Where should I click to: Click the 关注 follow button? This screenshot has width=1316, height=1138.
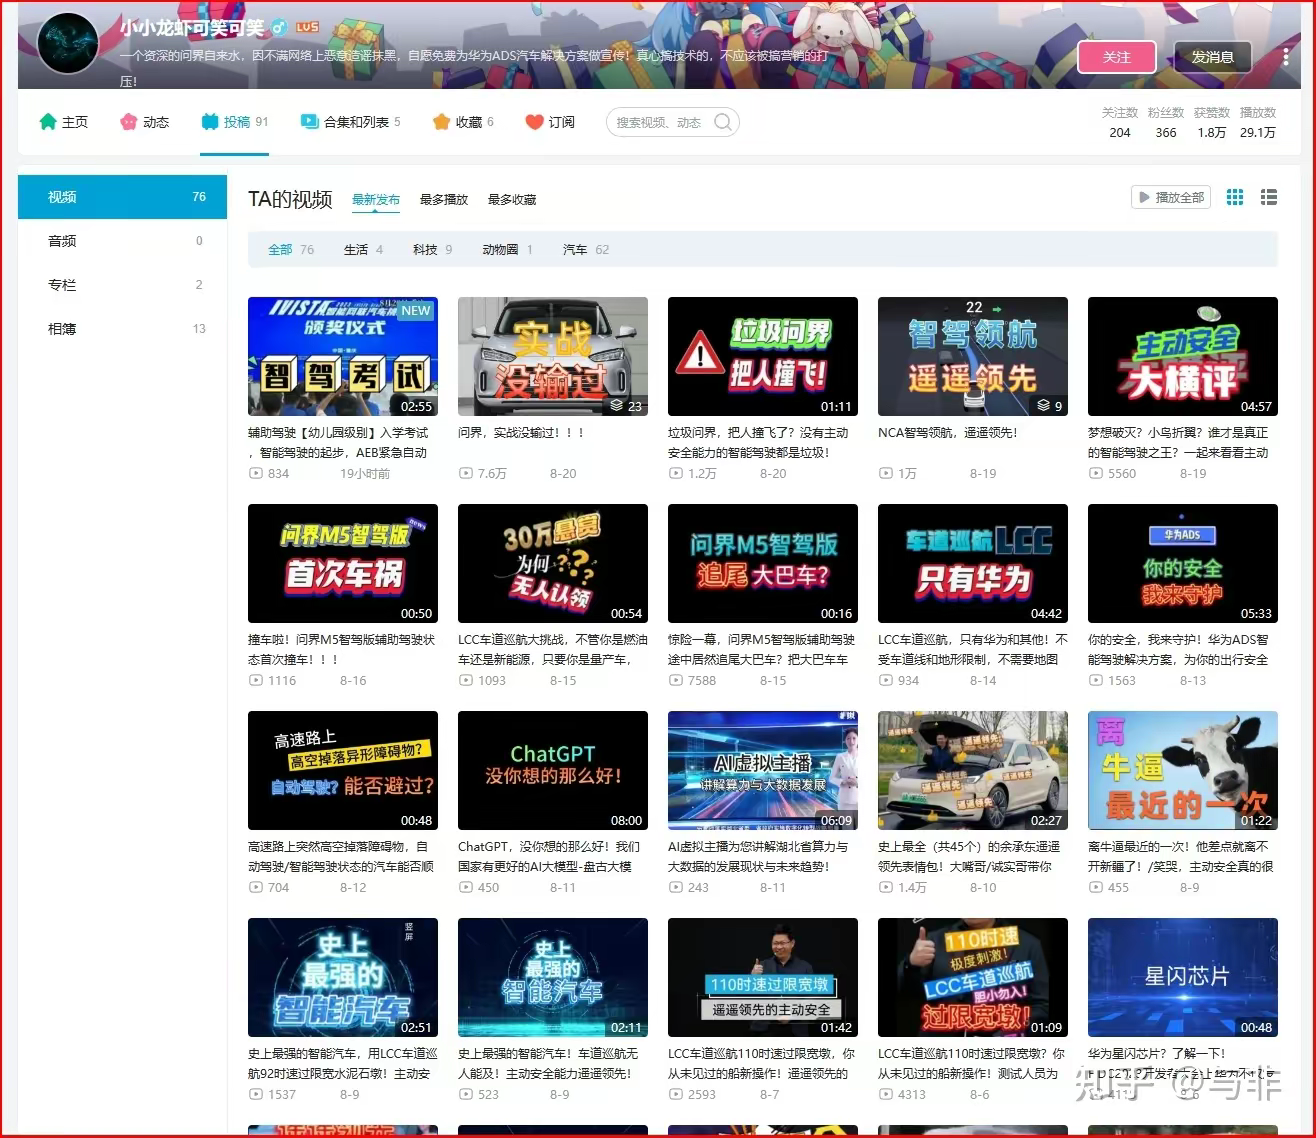(x=1116, y=57)
